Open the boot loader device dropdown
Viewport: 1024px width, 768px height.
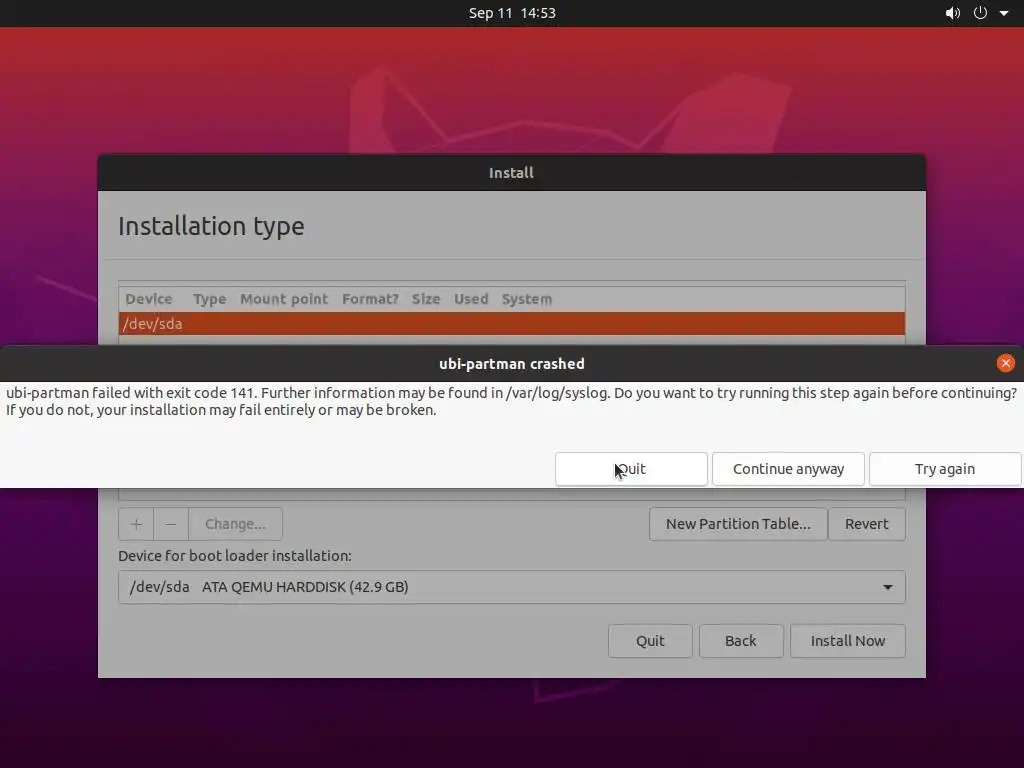(512, 587)
